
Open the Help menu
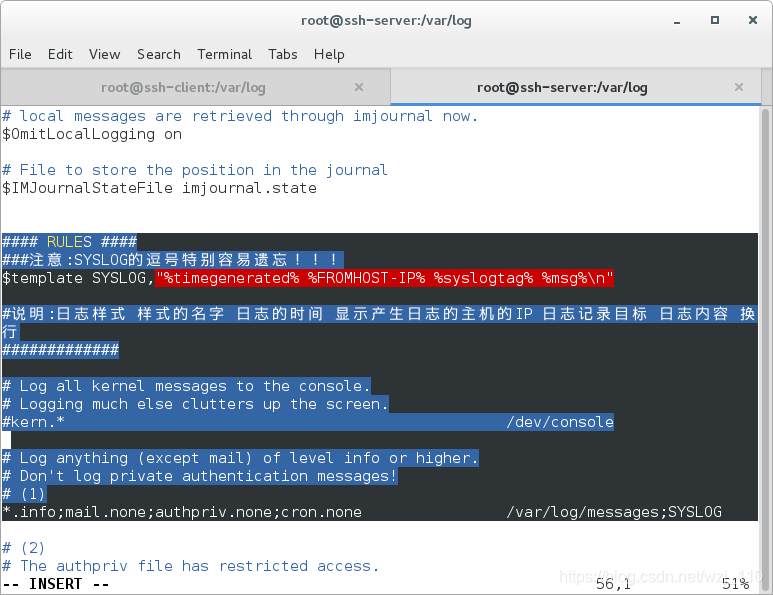(x=329, y=54)
